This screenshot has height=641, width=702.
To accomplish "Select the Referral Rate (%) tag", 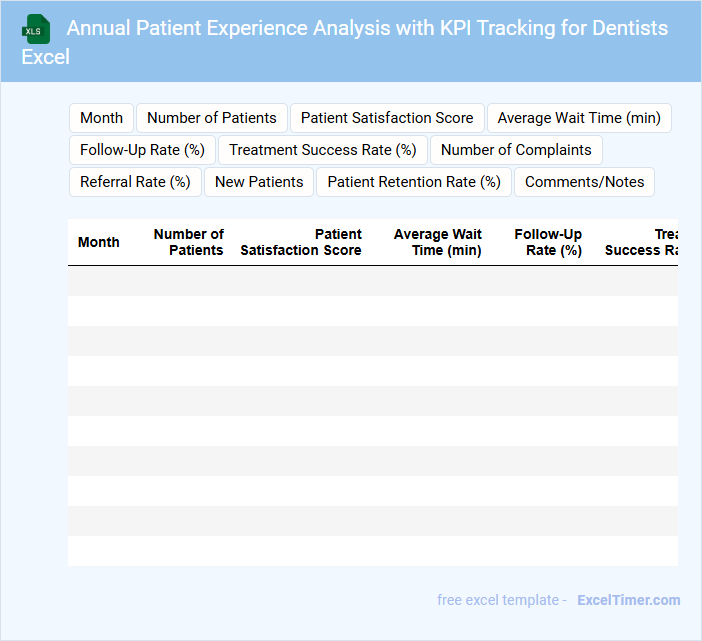I will pyautogui.click(x=135, y=182).
